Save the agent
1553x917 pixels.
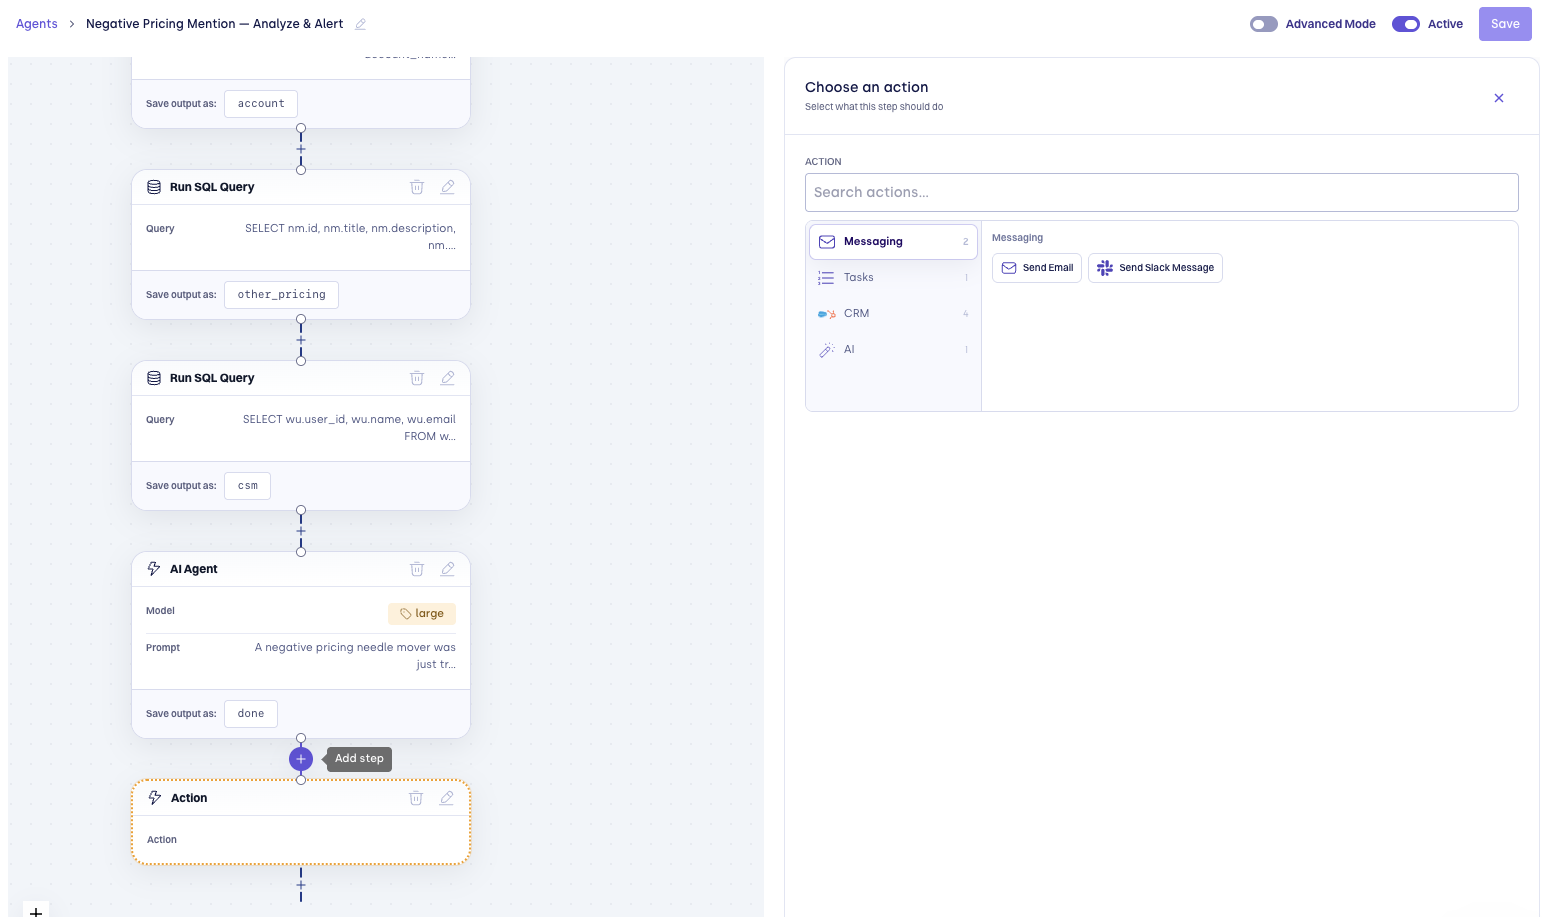click(1505, 24)
